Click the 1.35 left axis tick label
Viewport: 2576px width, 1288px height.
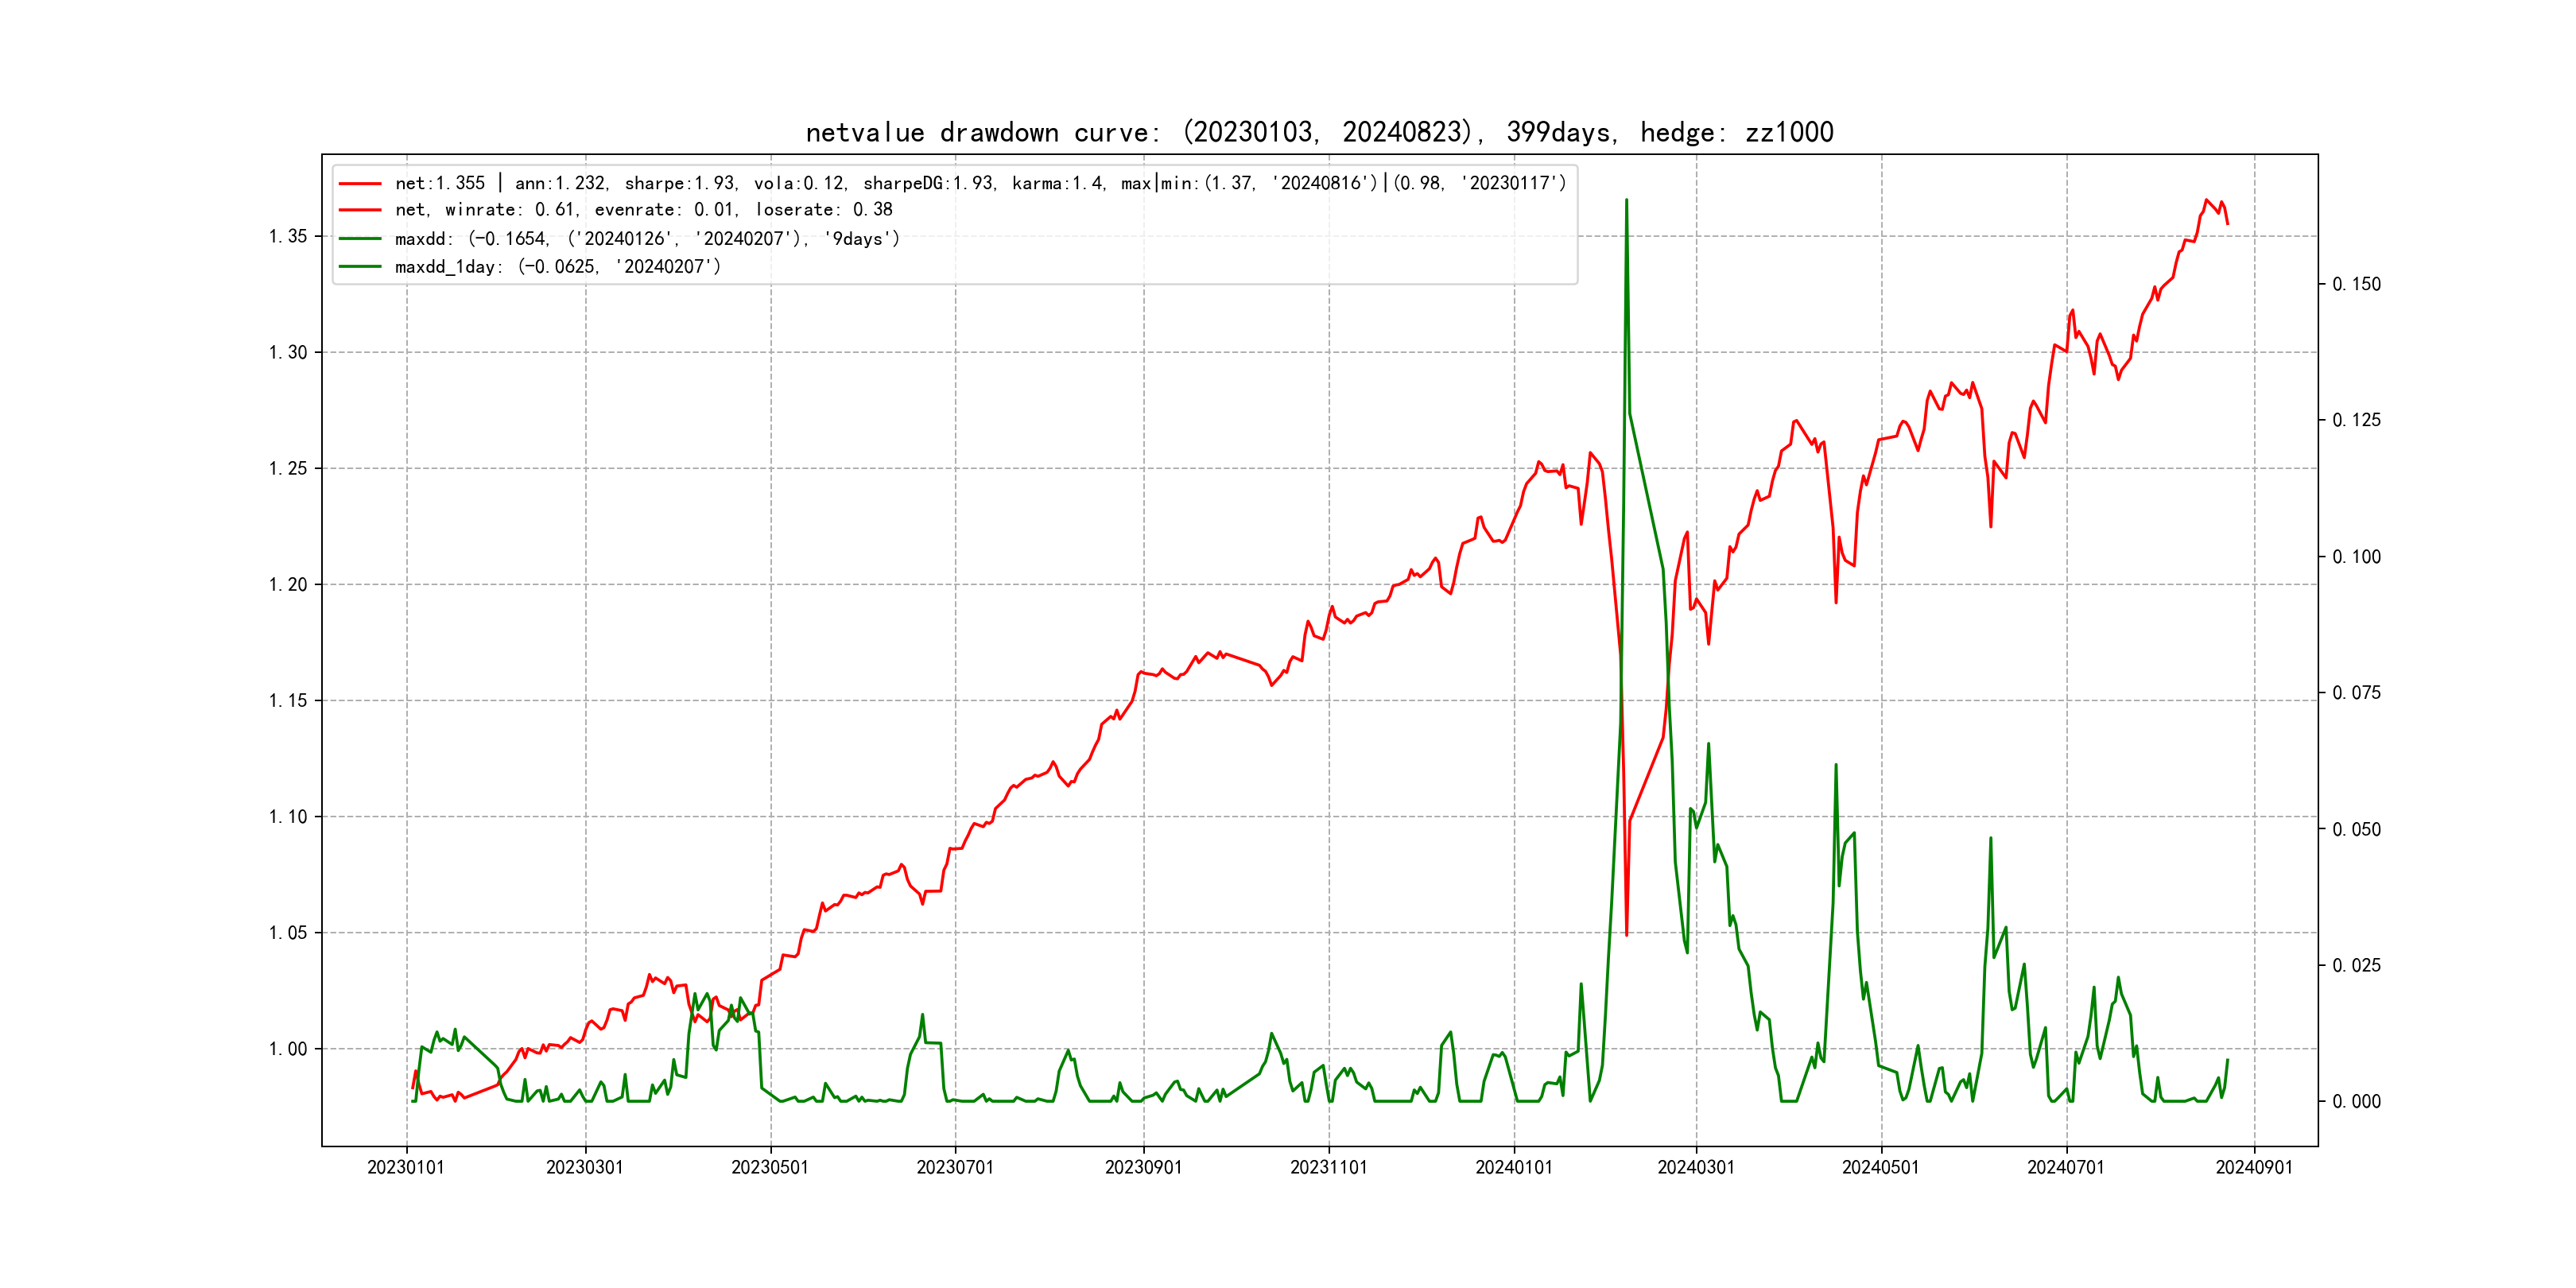pos(288,237)
